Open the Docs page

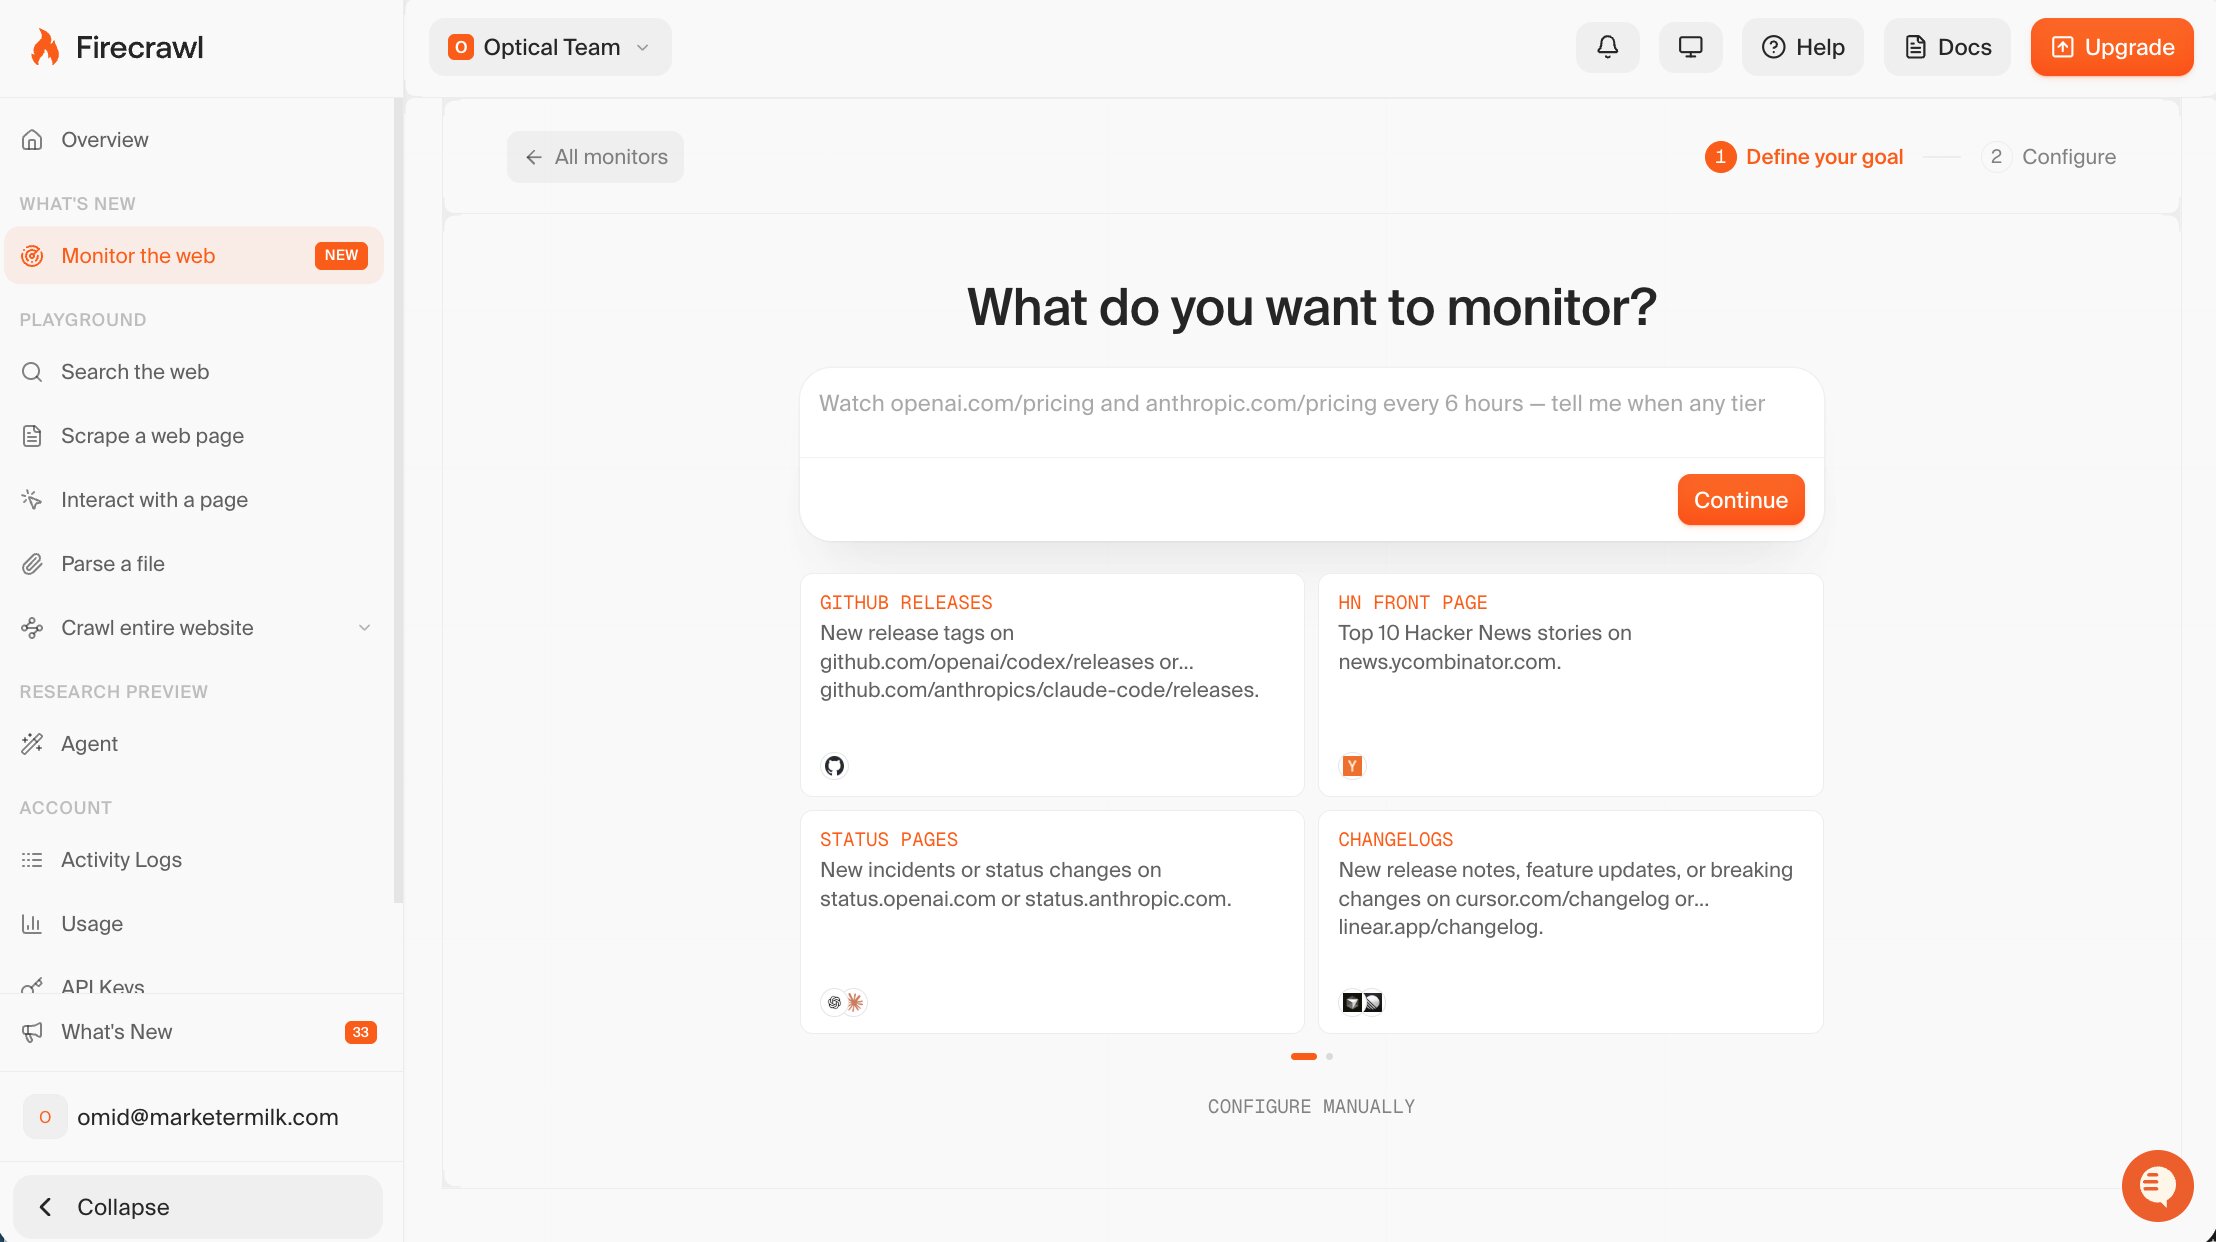click(1947, 47)
